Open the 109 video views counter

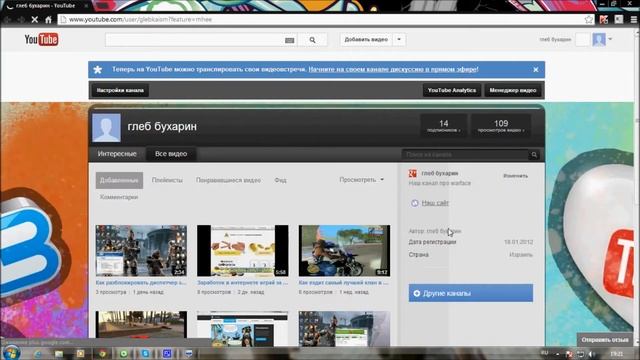tap(501, 125)
